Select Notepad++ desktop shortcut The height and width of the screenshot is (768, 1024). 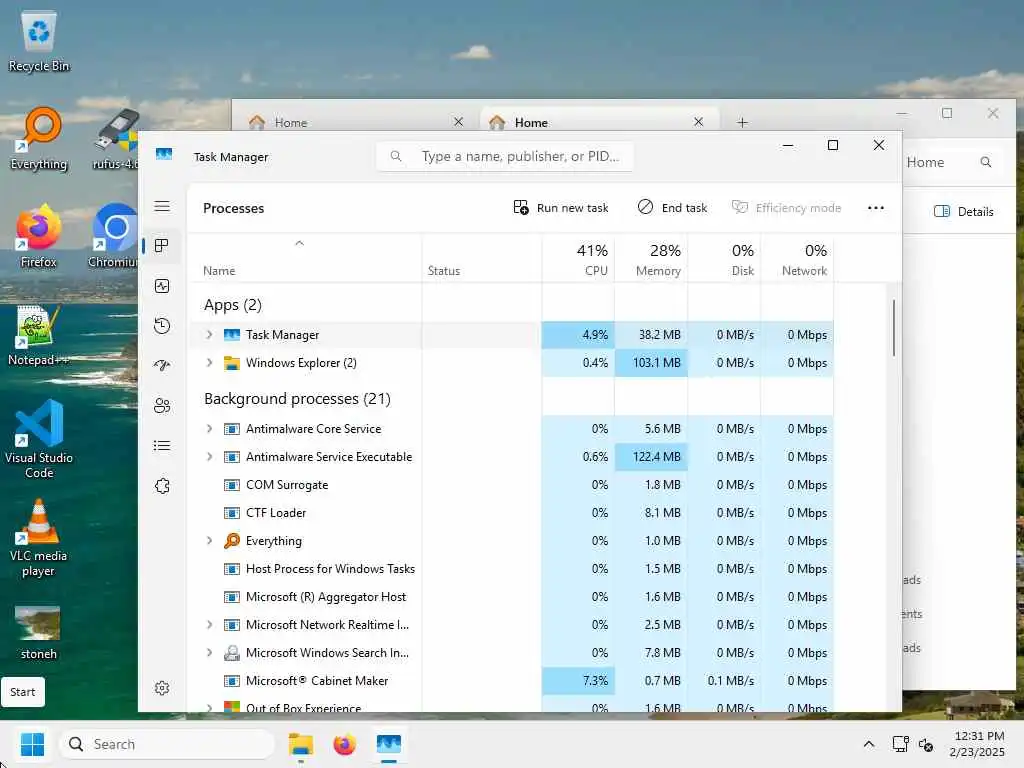click(x=39, y=334)
